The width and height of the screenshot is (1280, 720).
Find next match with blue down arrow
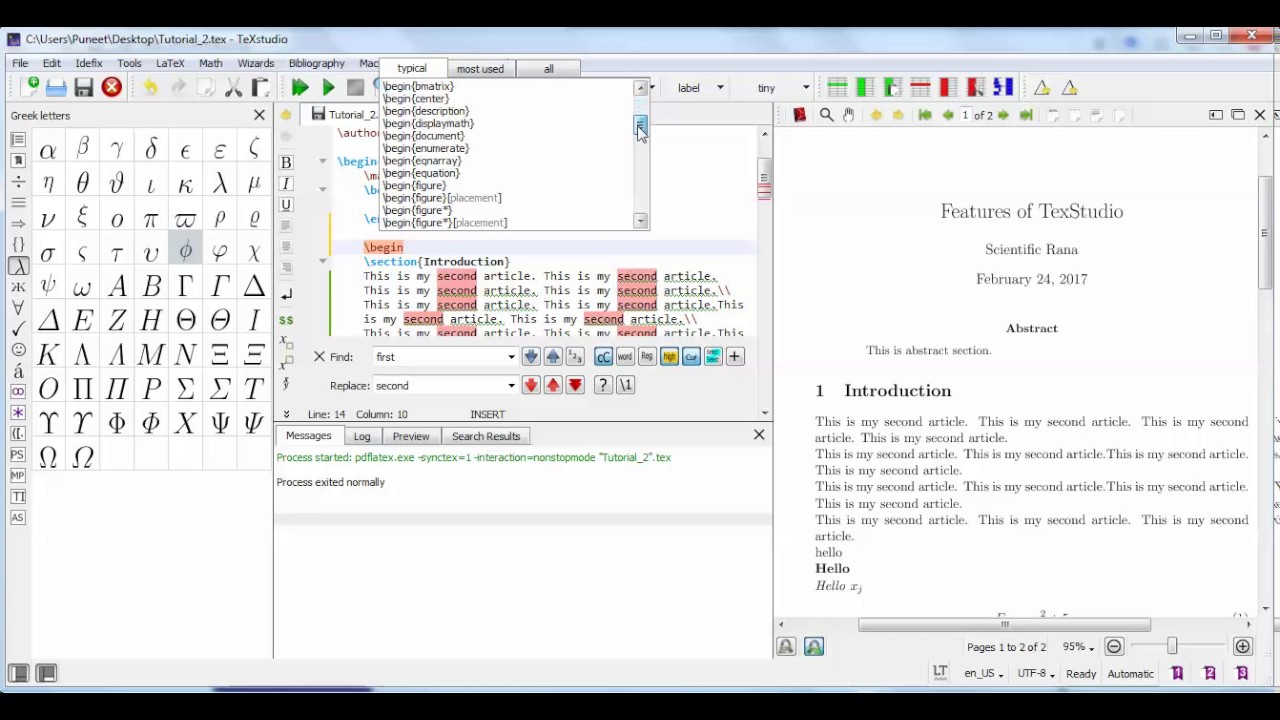(x=531, y=357)
